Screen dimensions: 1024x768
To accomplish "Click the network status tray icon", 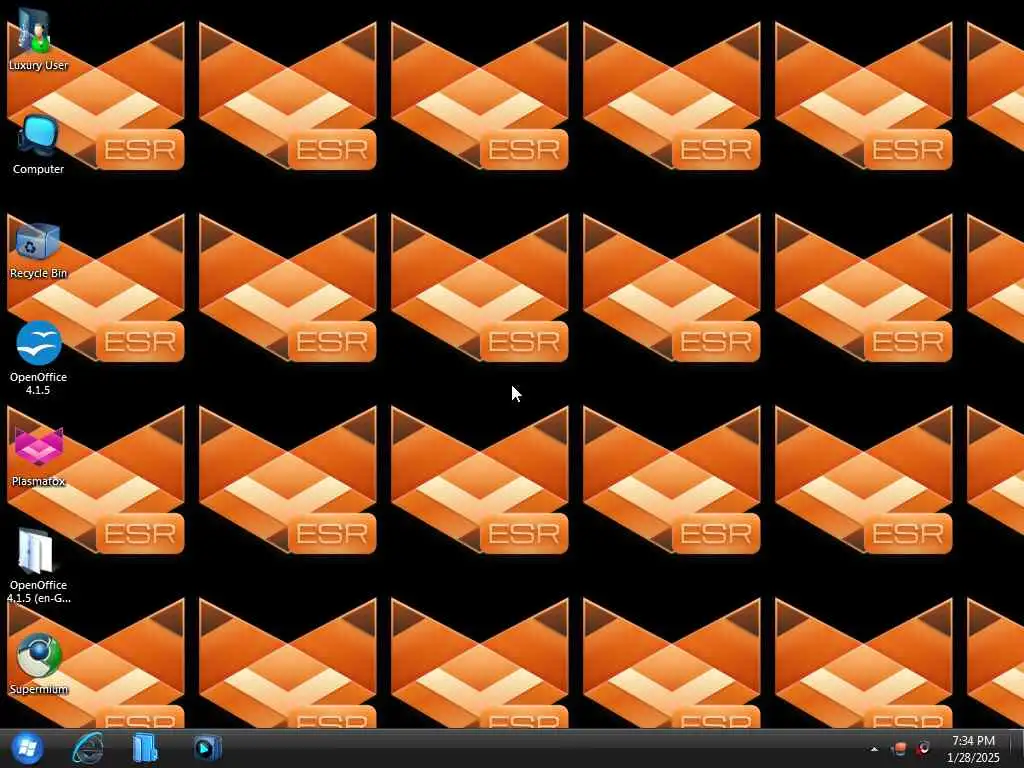I will pos(900,748).
